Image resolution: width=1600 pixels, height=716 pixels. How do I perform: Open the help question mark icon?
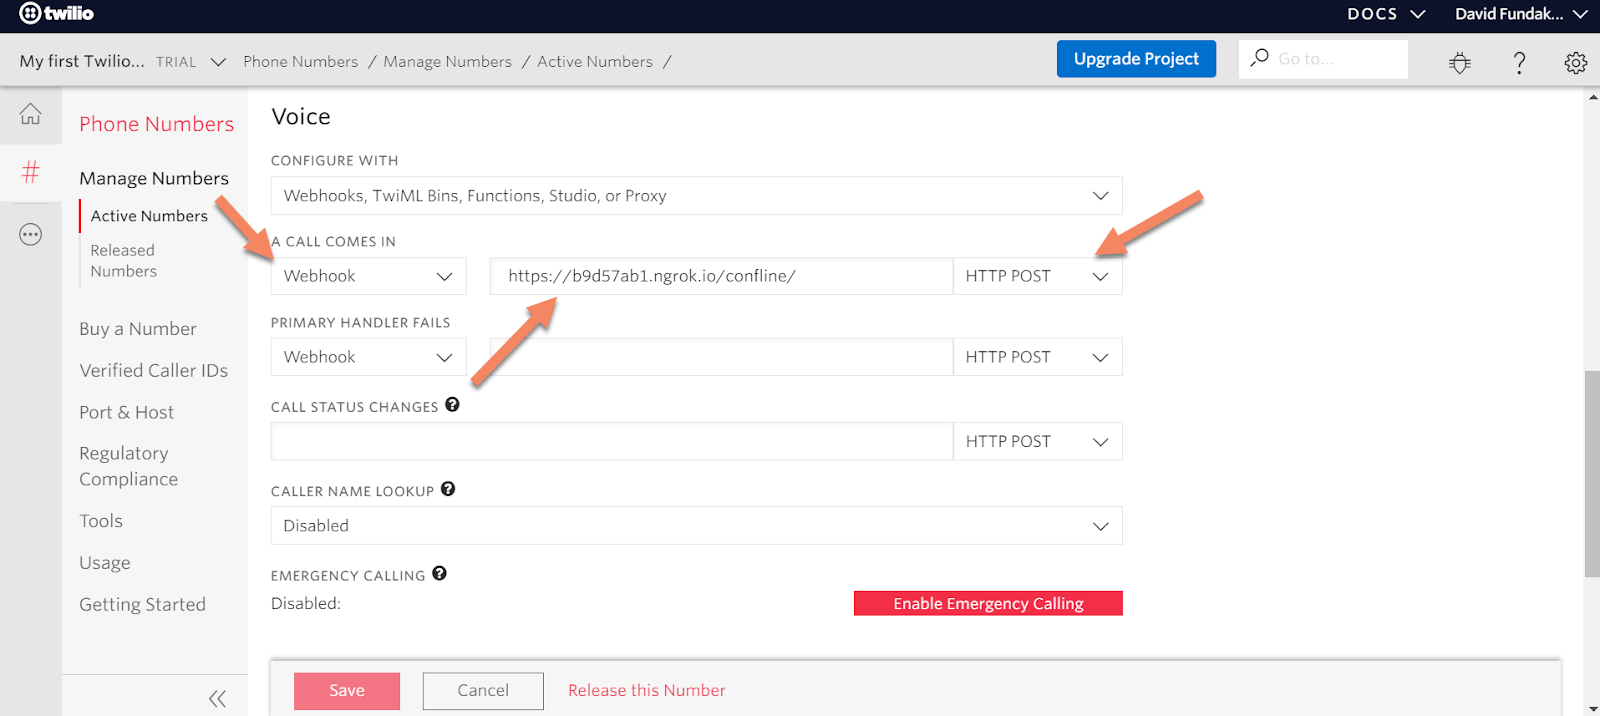1519,62
